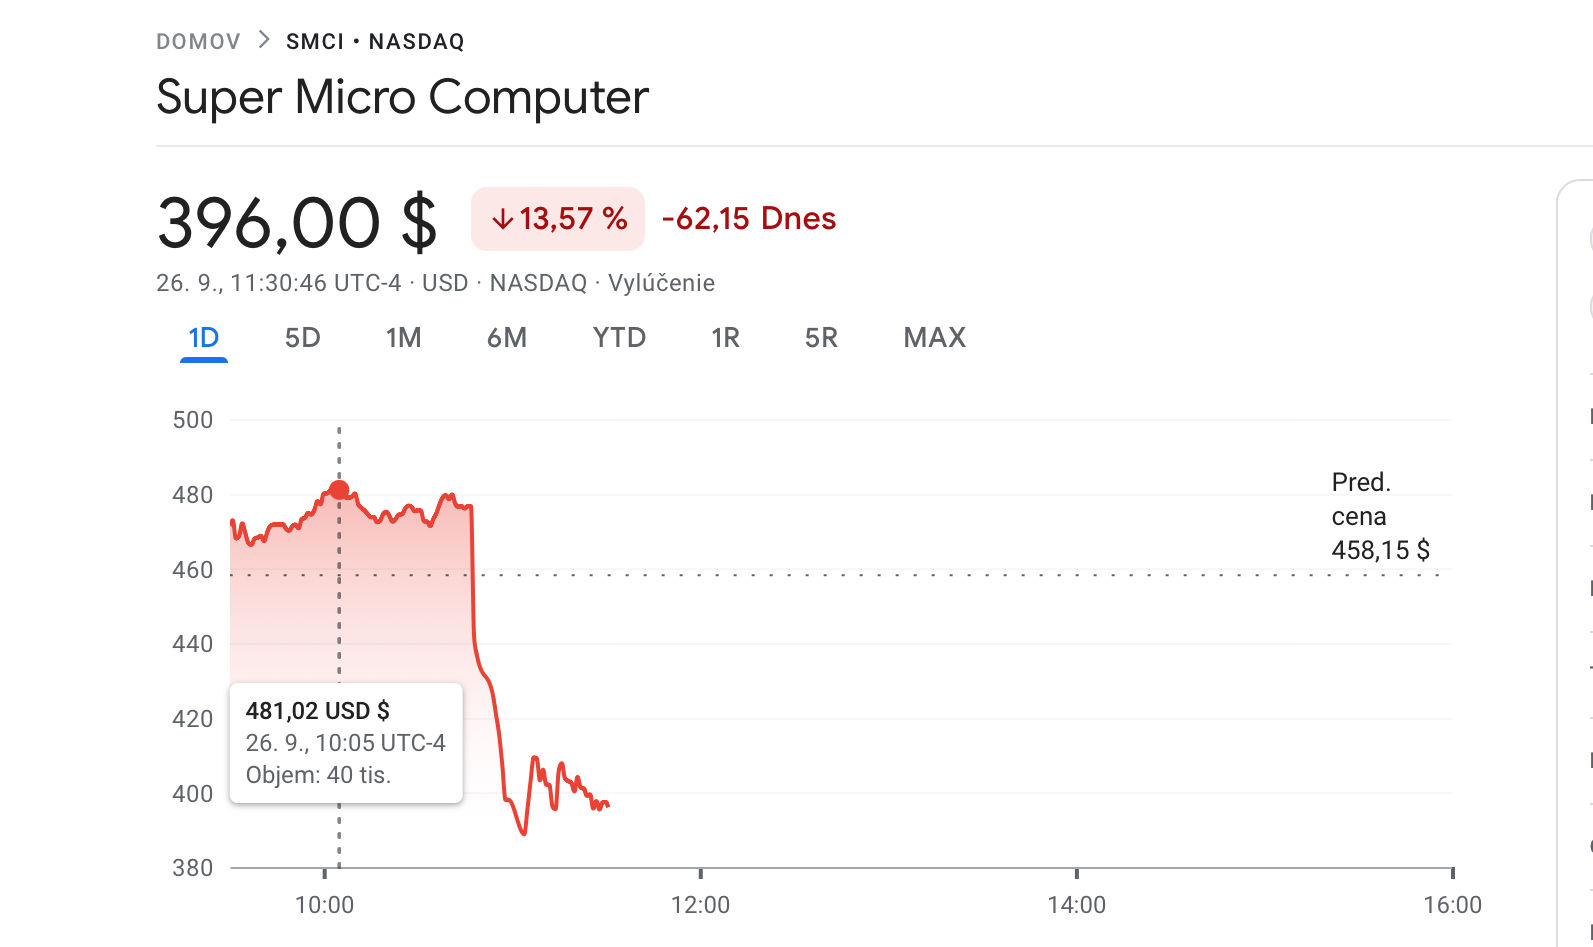1593x947 pixels.
Task: Show the 1M chart range
Action: 404,338
